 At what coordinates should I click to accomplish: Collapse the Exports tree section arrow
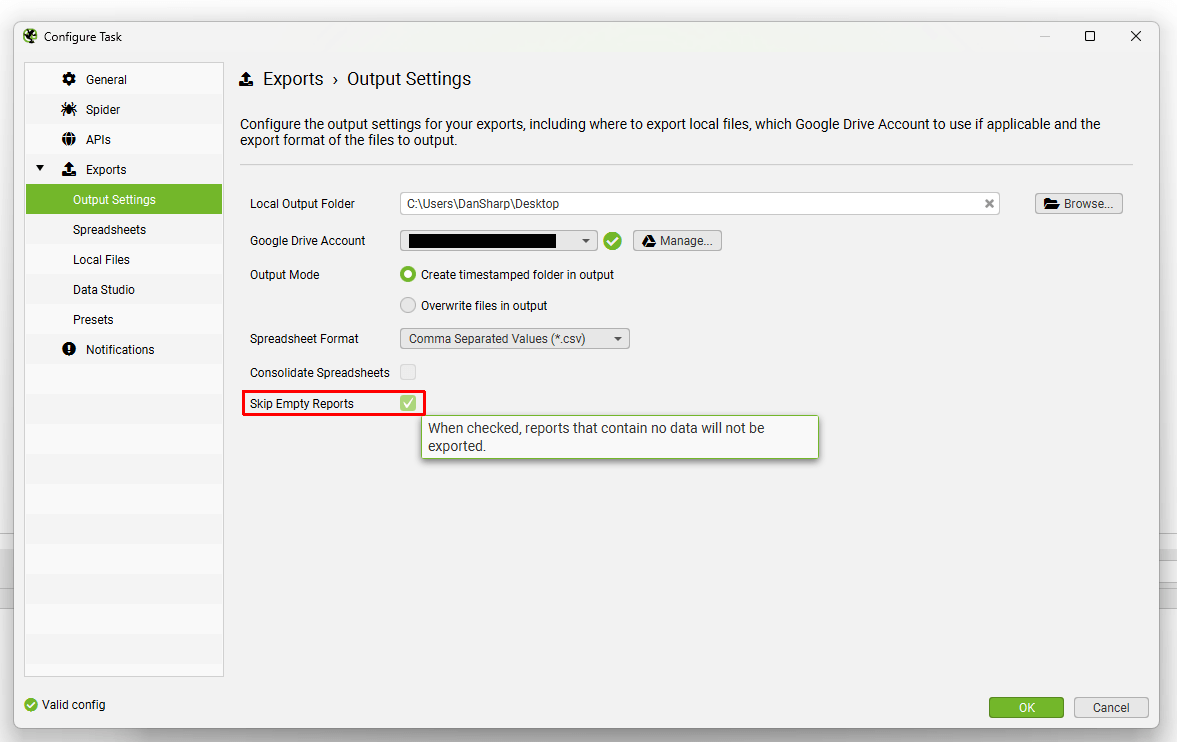click(x=41, y=168)
